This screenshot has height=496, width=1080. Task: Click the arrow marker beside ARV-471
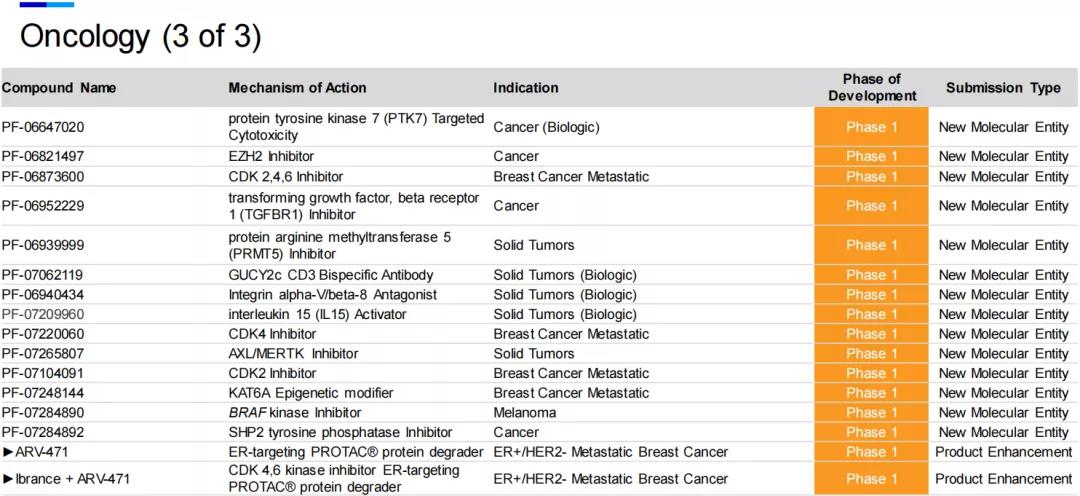click(8, 452)
